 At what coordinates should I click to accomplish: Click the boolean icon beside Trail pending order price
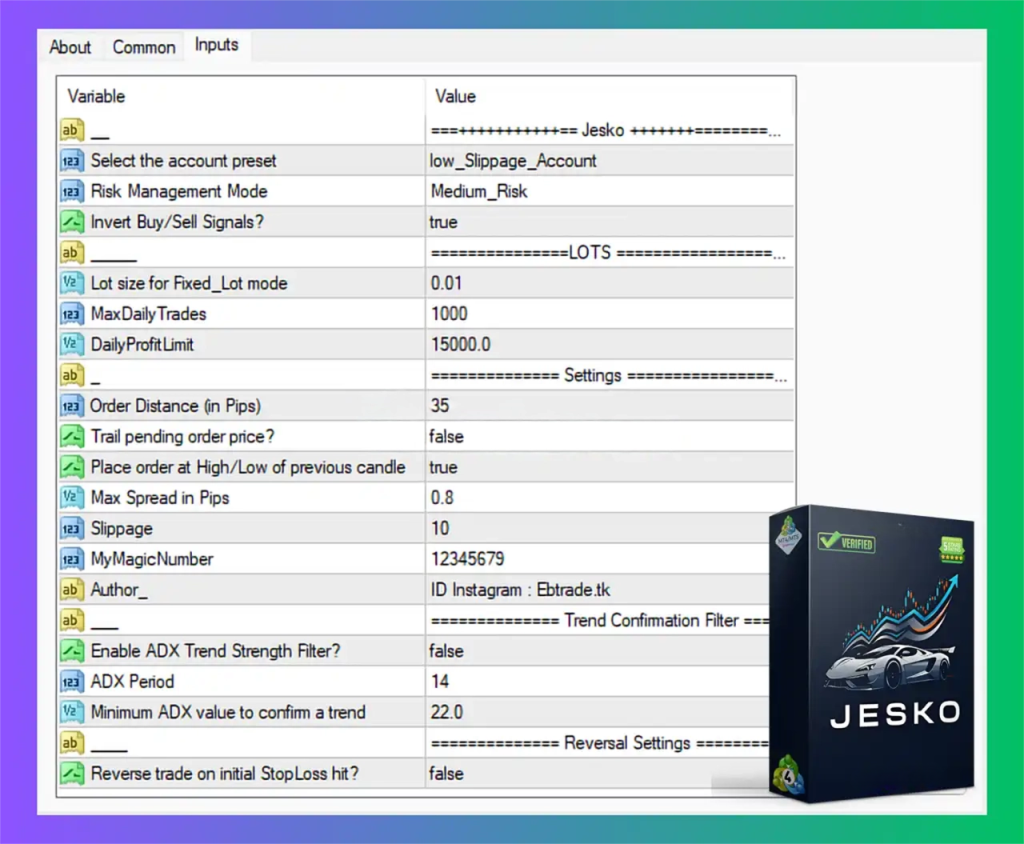click(x=70, y=436)
